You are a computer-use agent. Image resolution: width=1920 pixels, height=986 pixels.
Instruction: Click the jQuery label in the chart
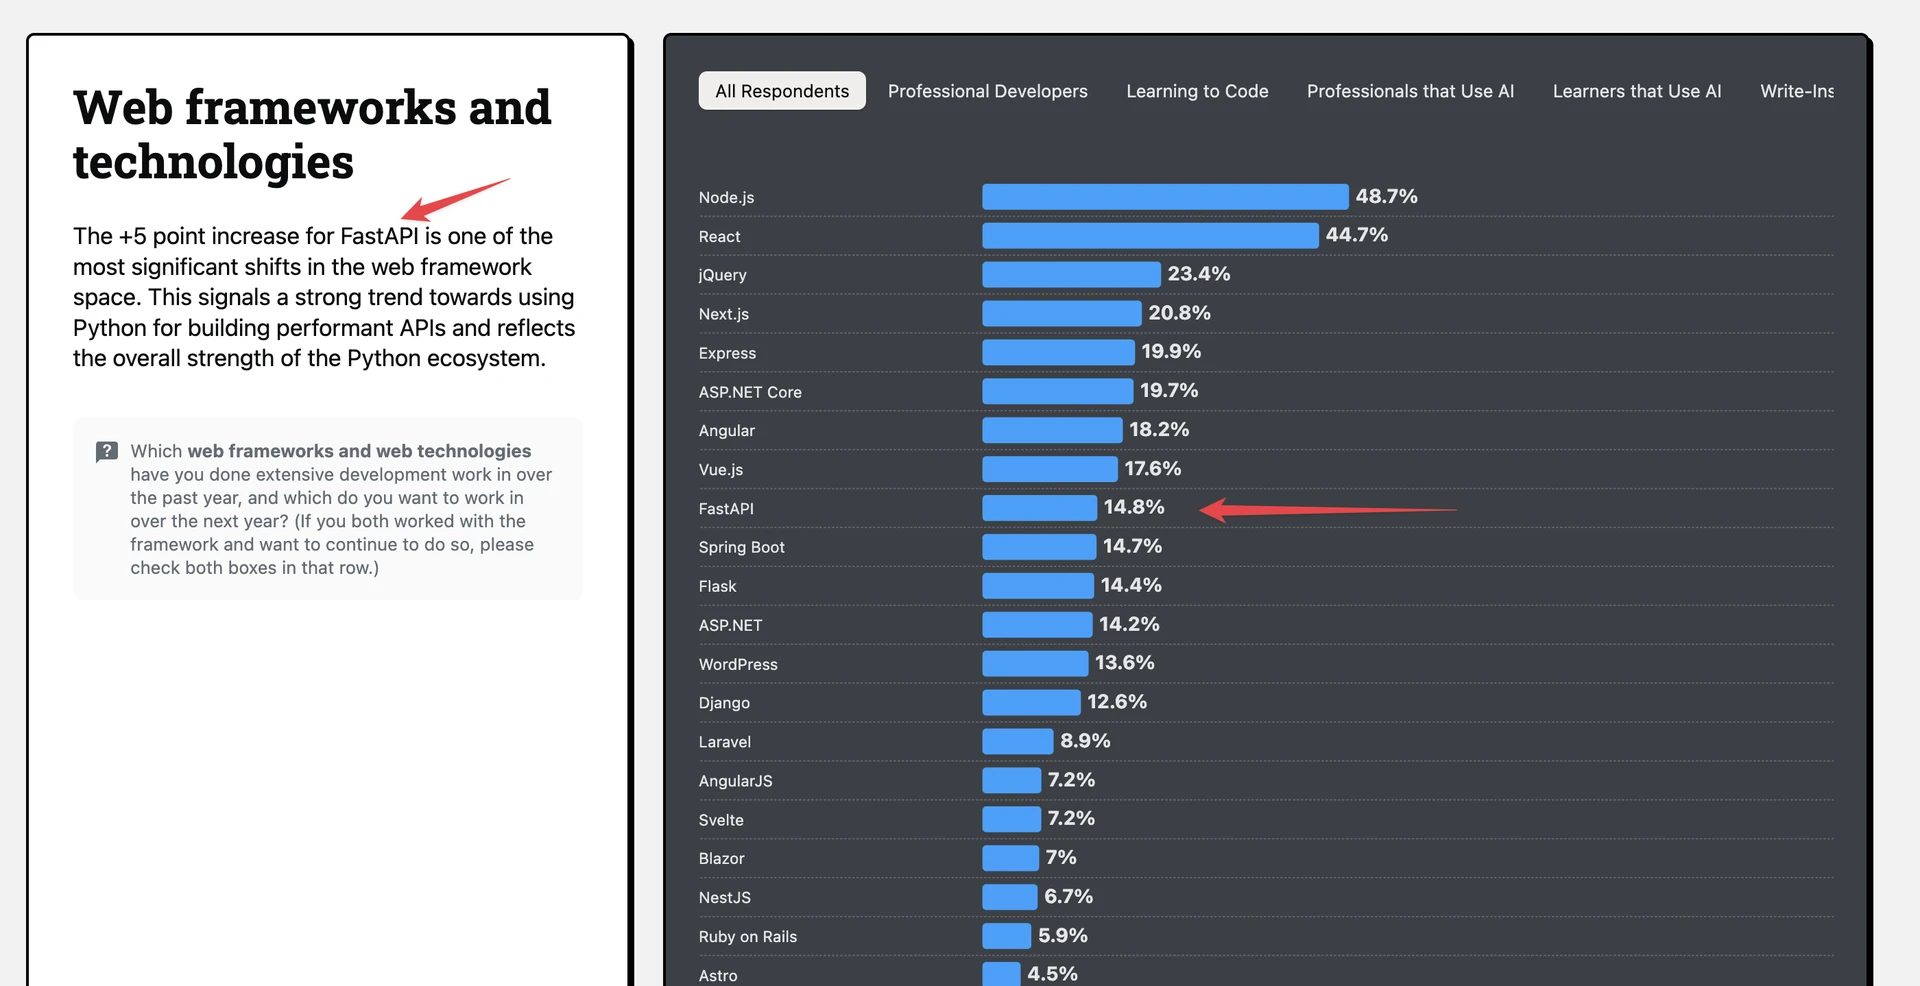[723, 275]
